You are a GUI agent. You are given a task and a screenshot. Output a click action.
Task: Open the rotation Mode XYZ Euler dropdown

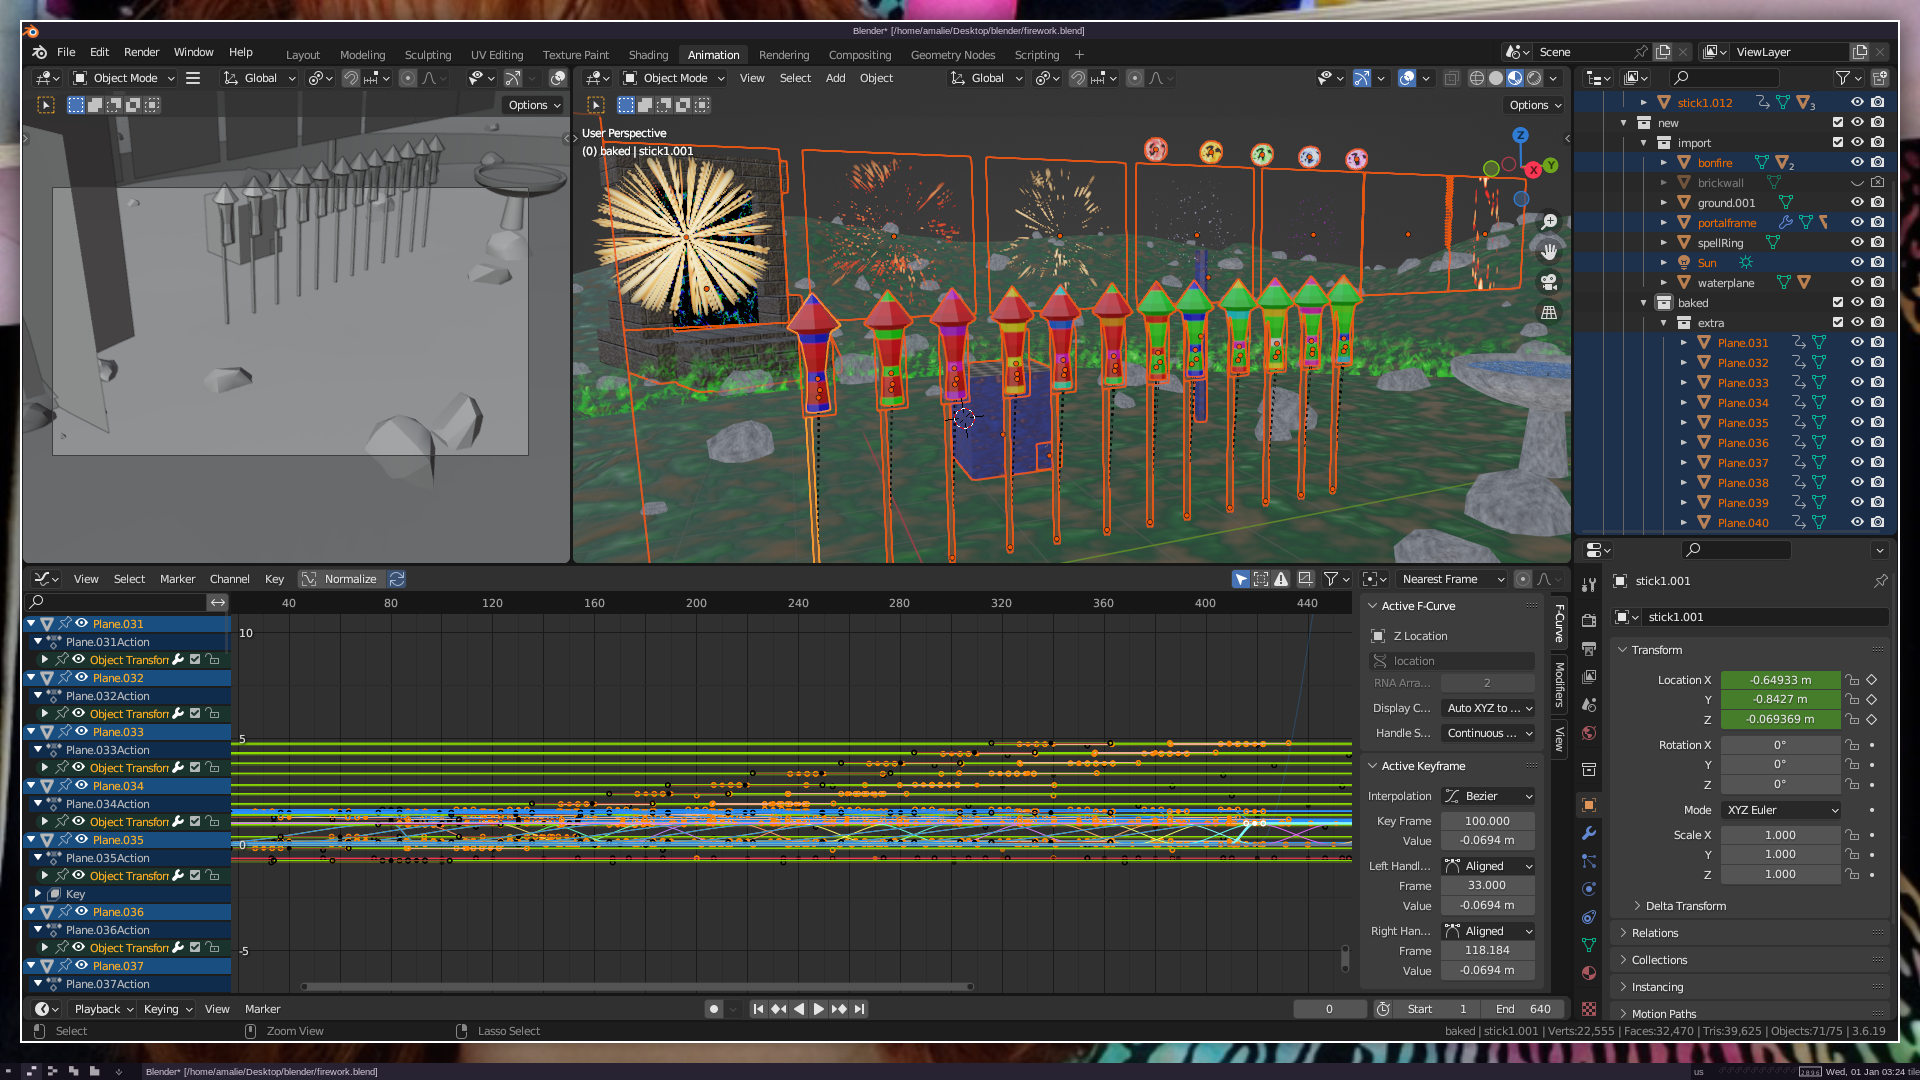click(x=1781, y=810)
